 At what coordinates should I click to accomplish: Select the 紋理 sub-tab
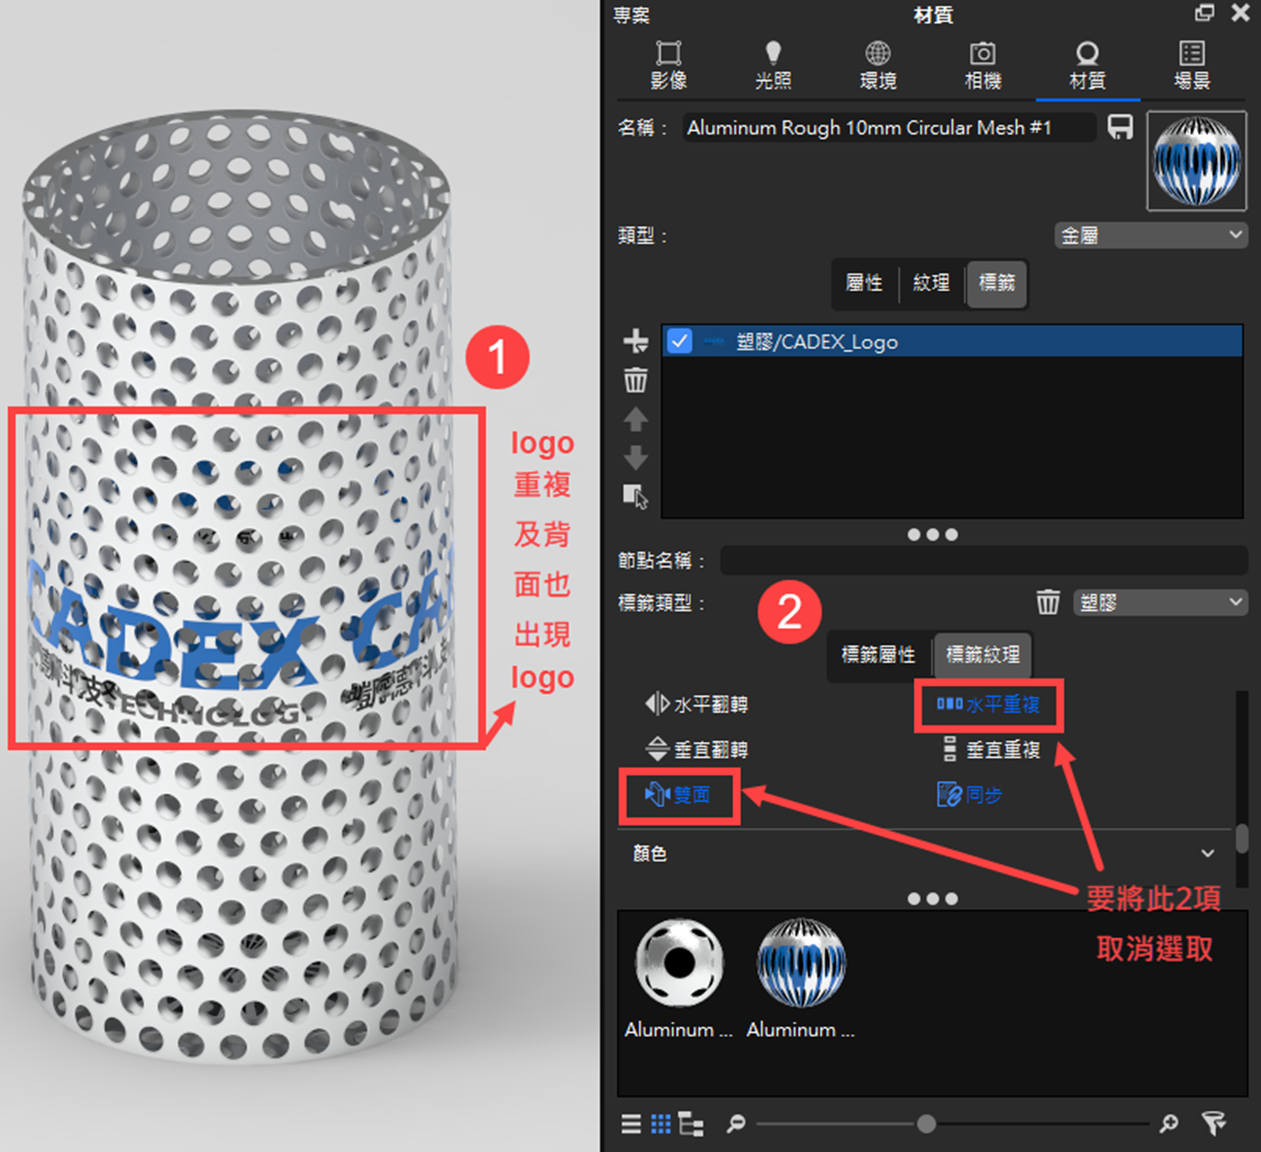[x=931, y=283]
